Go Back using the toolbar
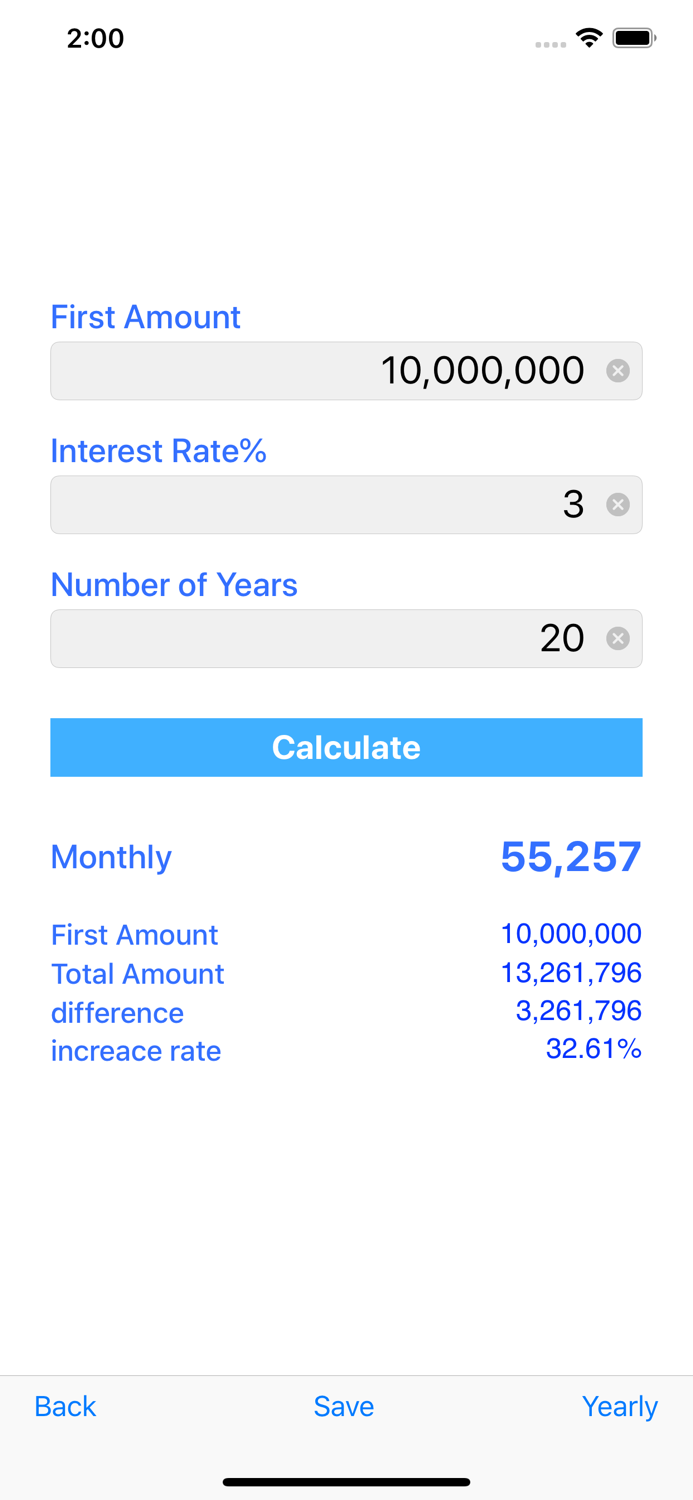 64,1406
